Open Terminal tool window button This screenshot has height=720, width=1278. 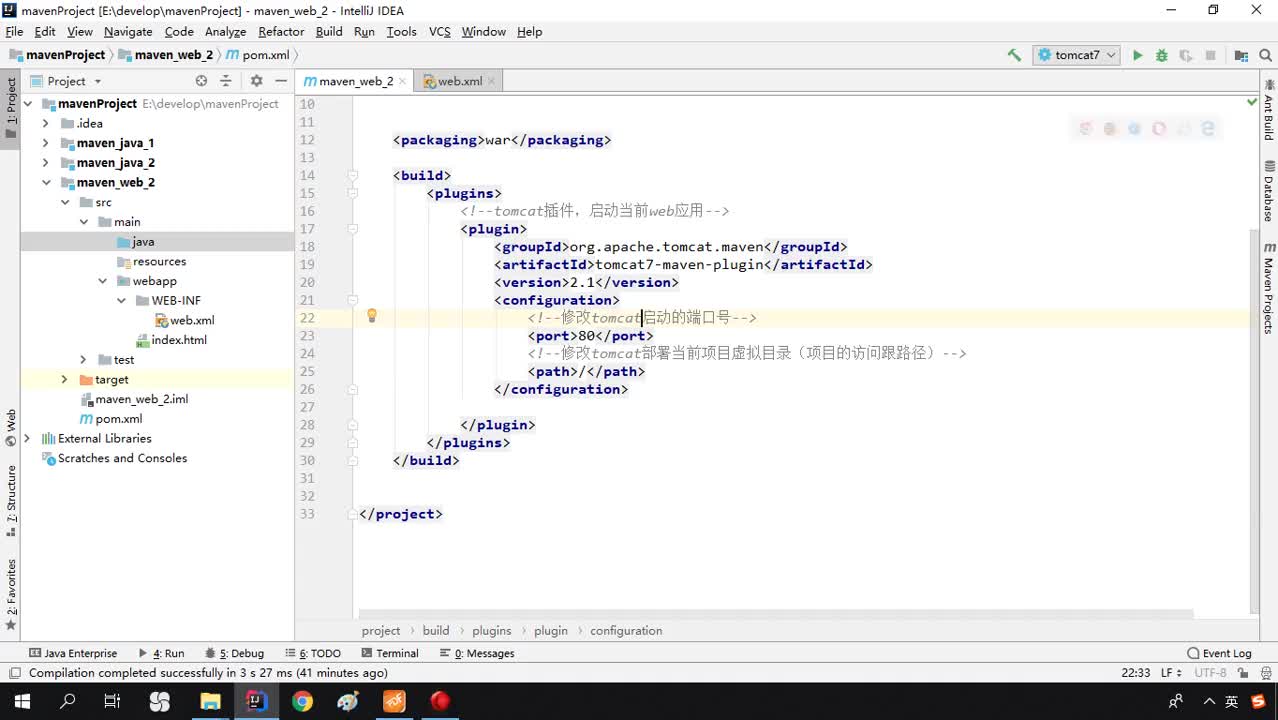click(389, 653)
